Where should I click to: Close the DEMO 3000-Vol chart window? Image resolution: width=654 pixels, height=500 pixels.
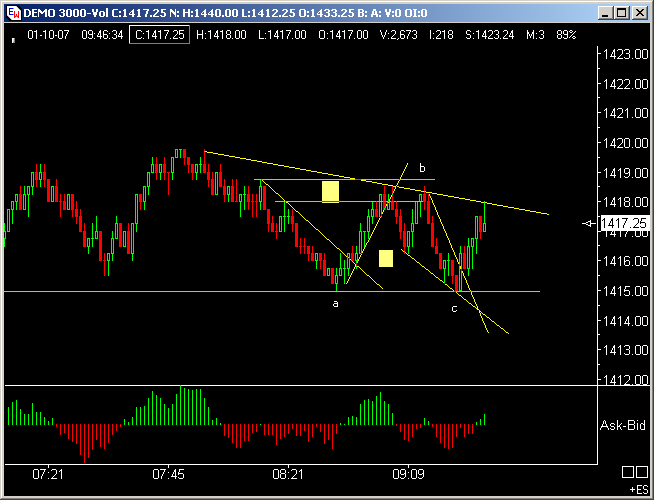(x=639, y=13)
